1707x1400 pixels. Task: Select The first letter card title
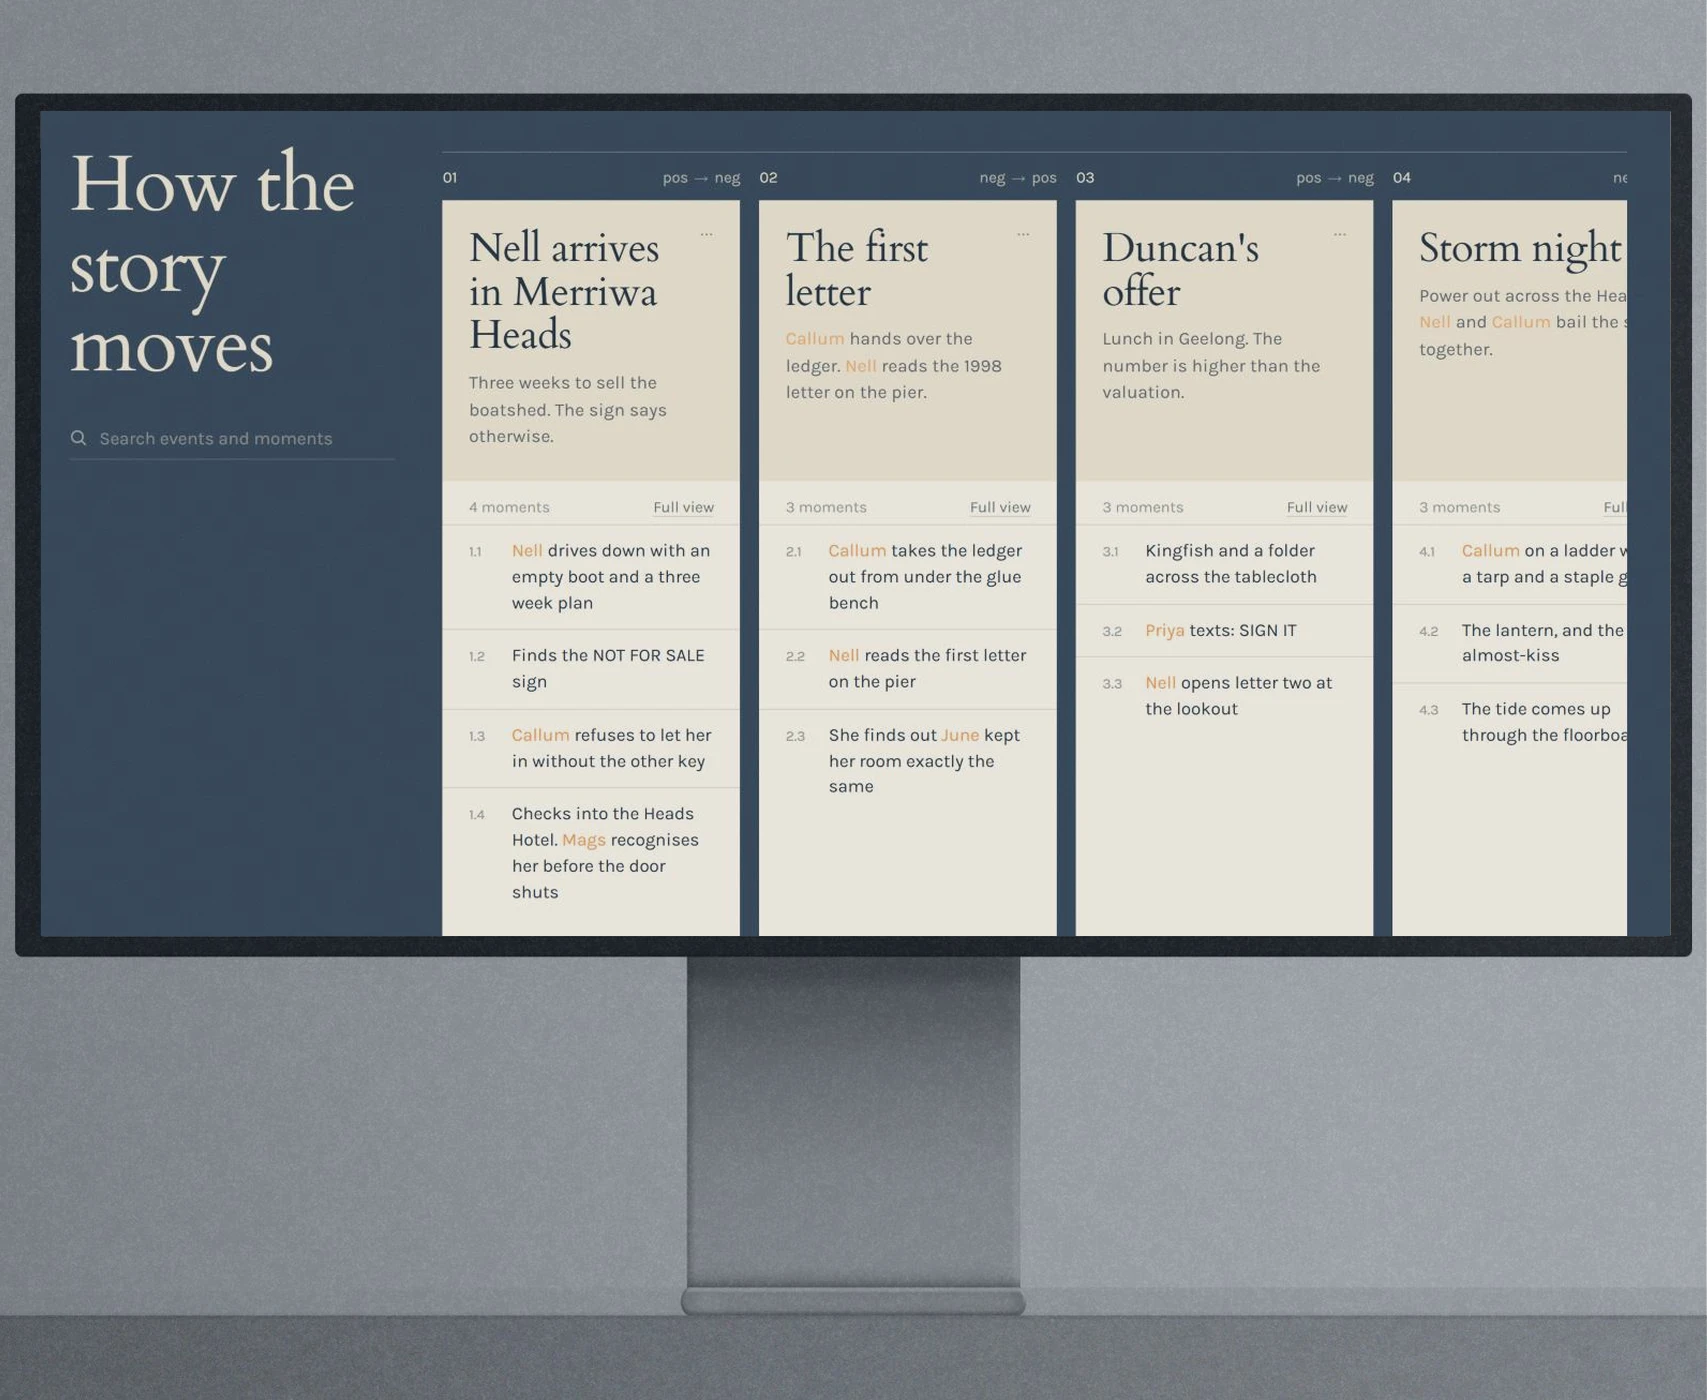point(857,270)
